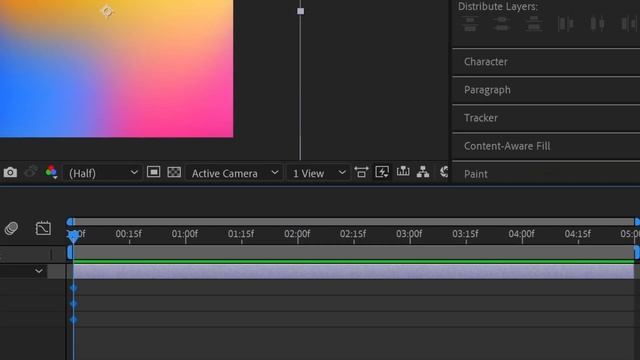The width and height of the screenshot is (640, 360).
Task: Take a snapshot with the camera icon
Action: pyautogui.click(x=10, y=172)
